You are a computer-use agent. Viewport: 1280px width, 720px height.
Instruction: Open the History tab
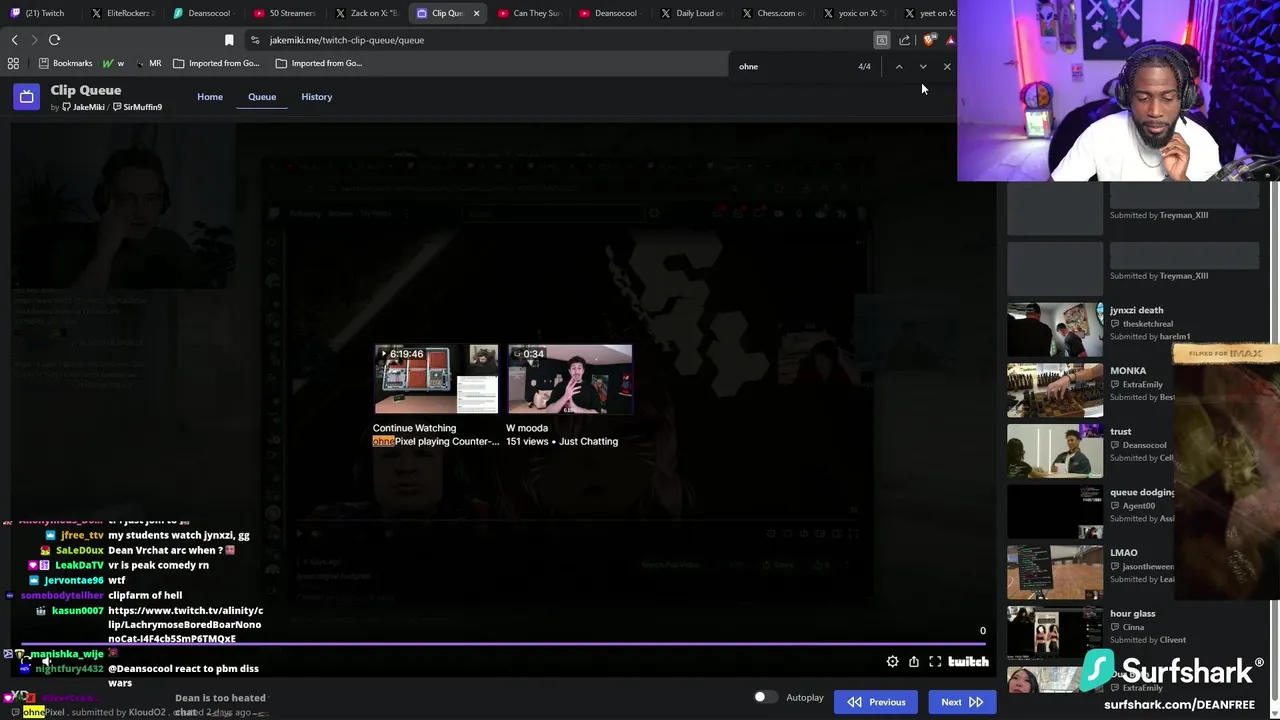(x=316, y=97)
